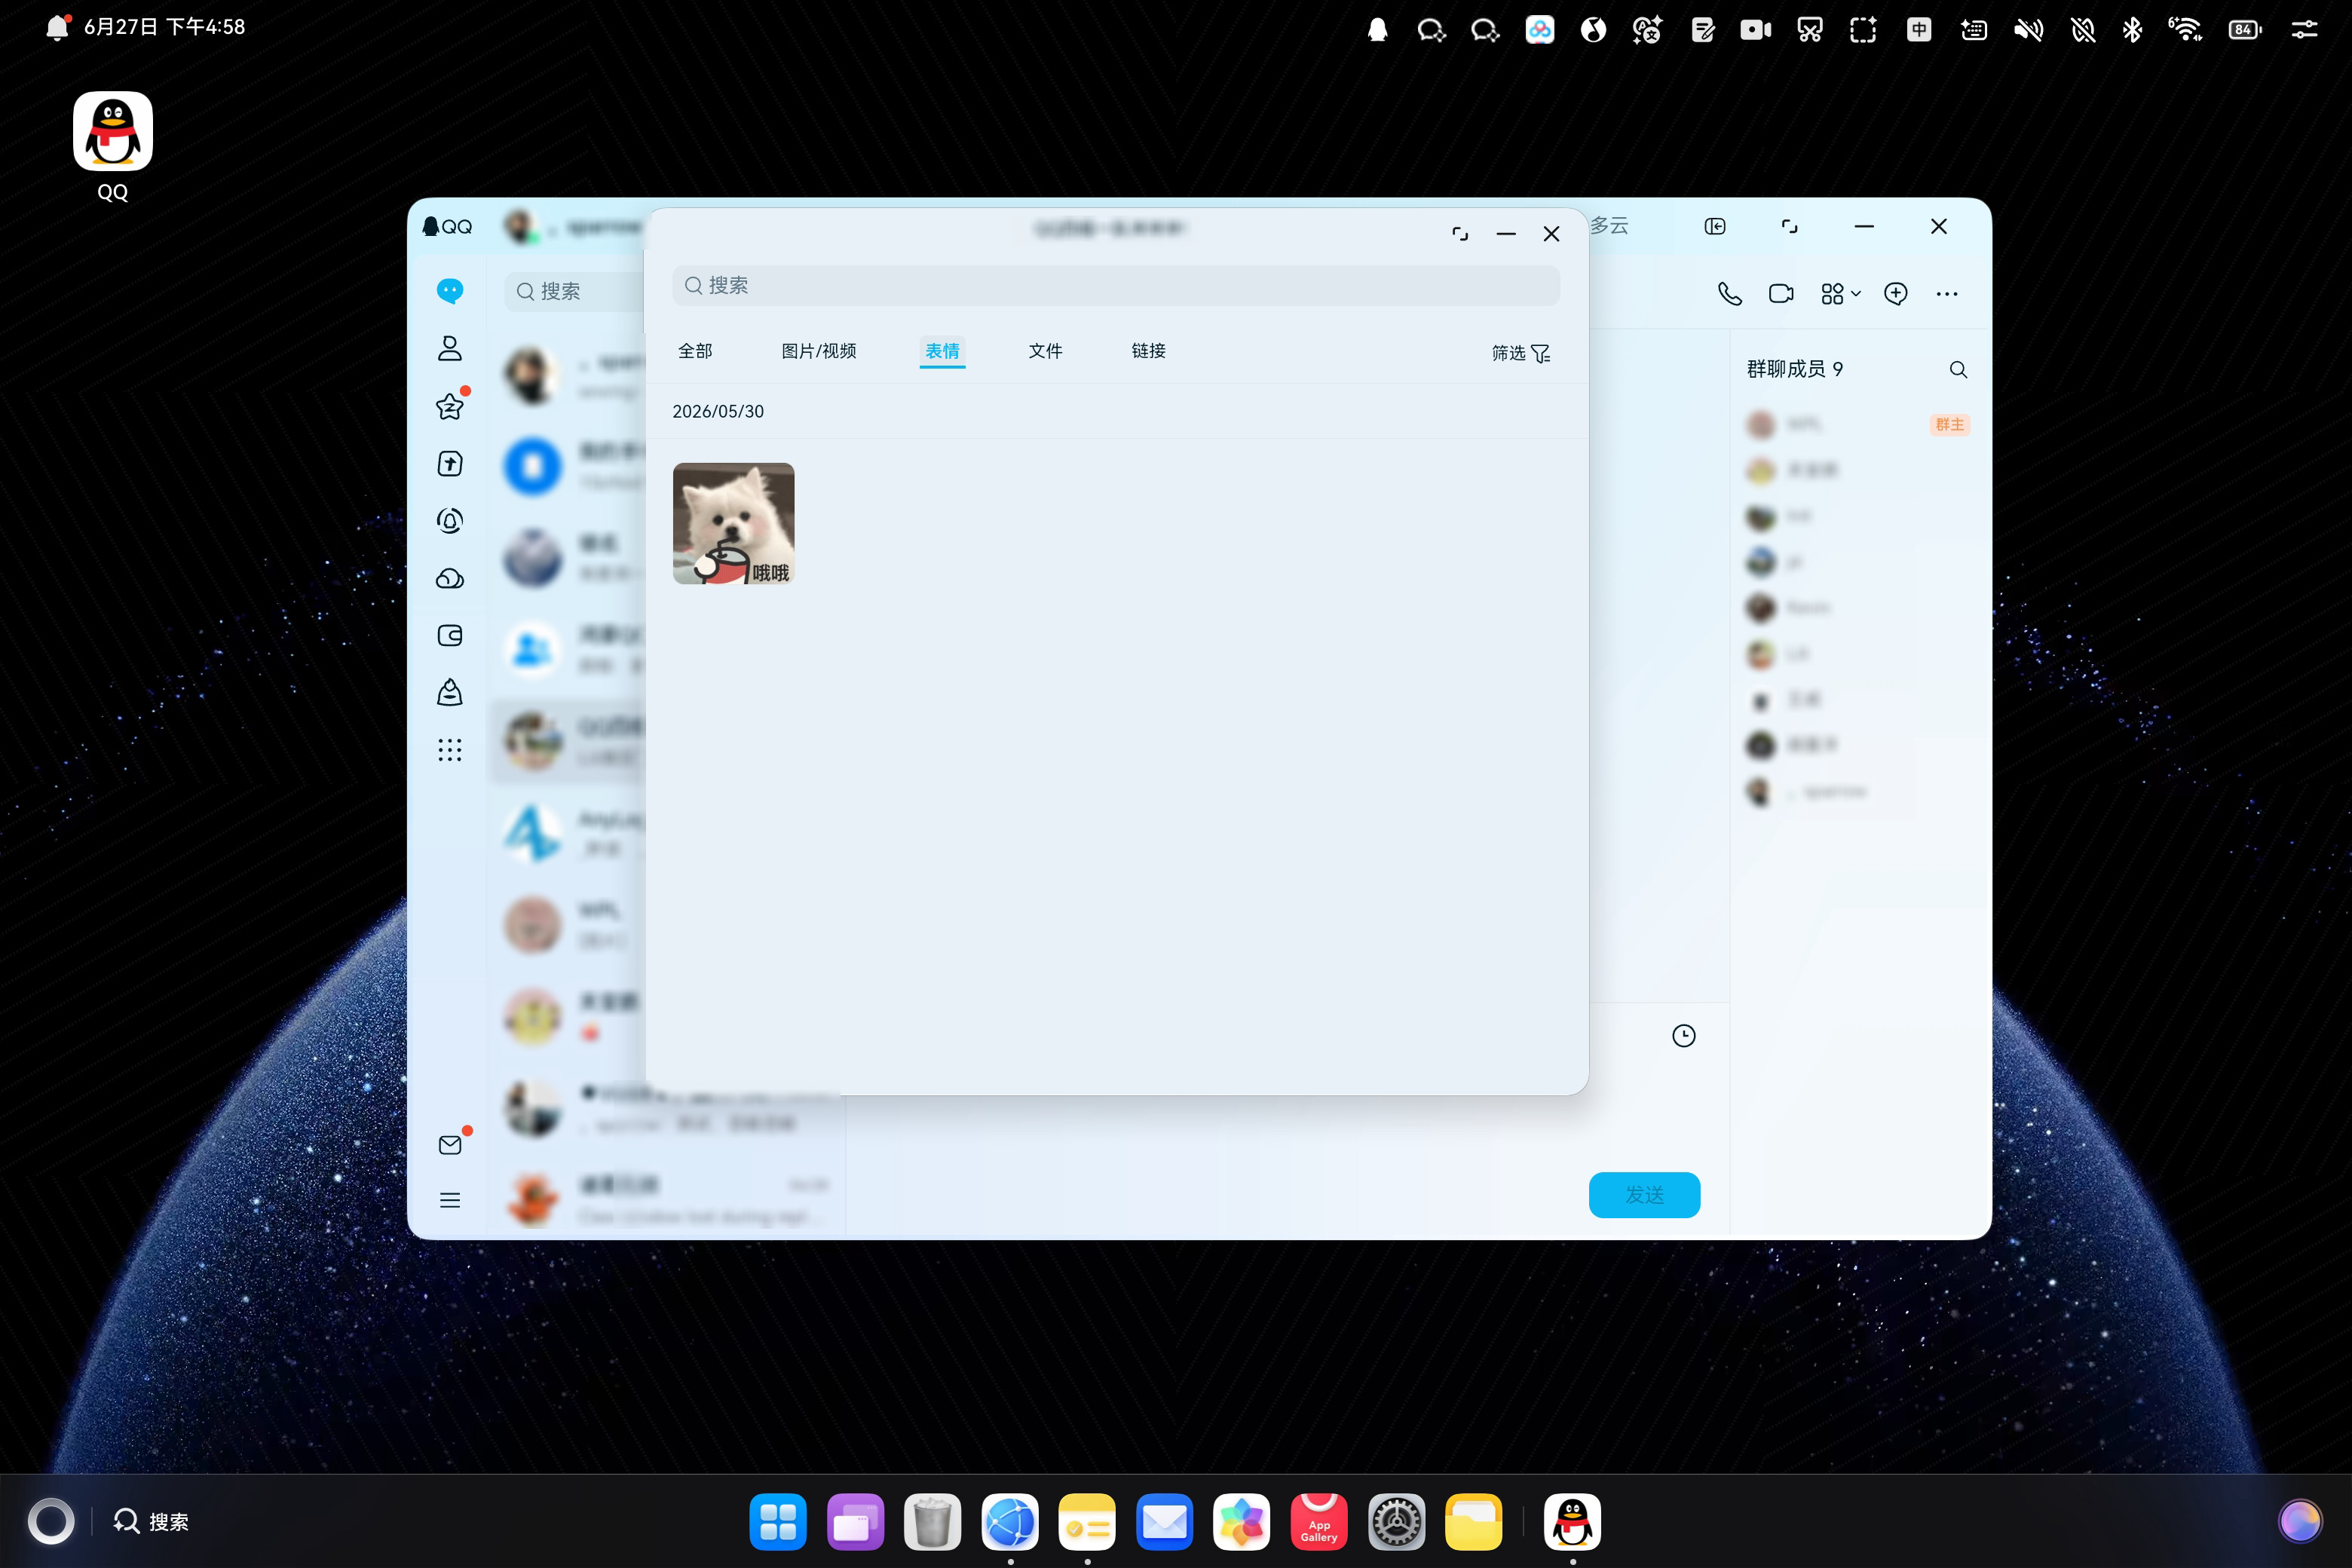The image size is (2352, 1568).
Task: Open the Gallery photos app in the dock
Action: point(1242,1522)
